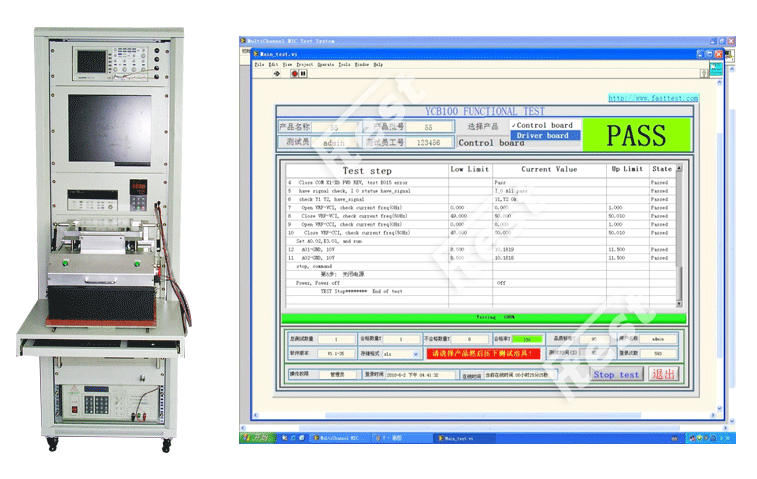Click the red Abort Execution icon
Screen dimensions: 757x479
point(293,73)
